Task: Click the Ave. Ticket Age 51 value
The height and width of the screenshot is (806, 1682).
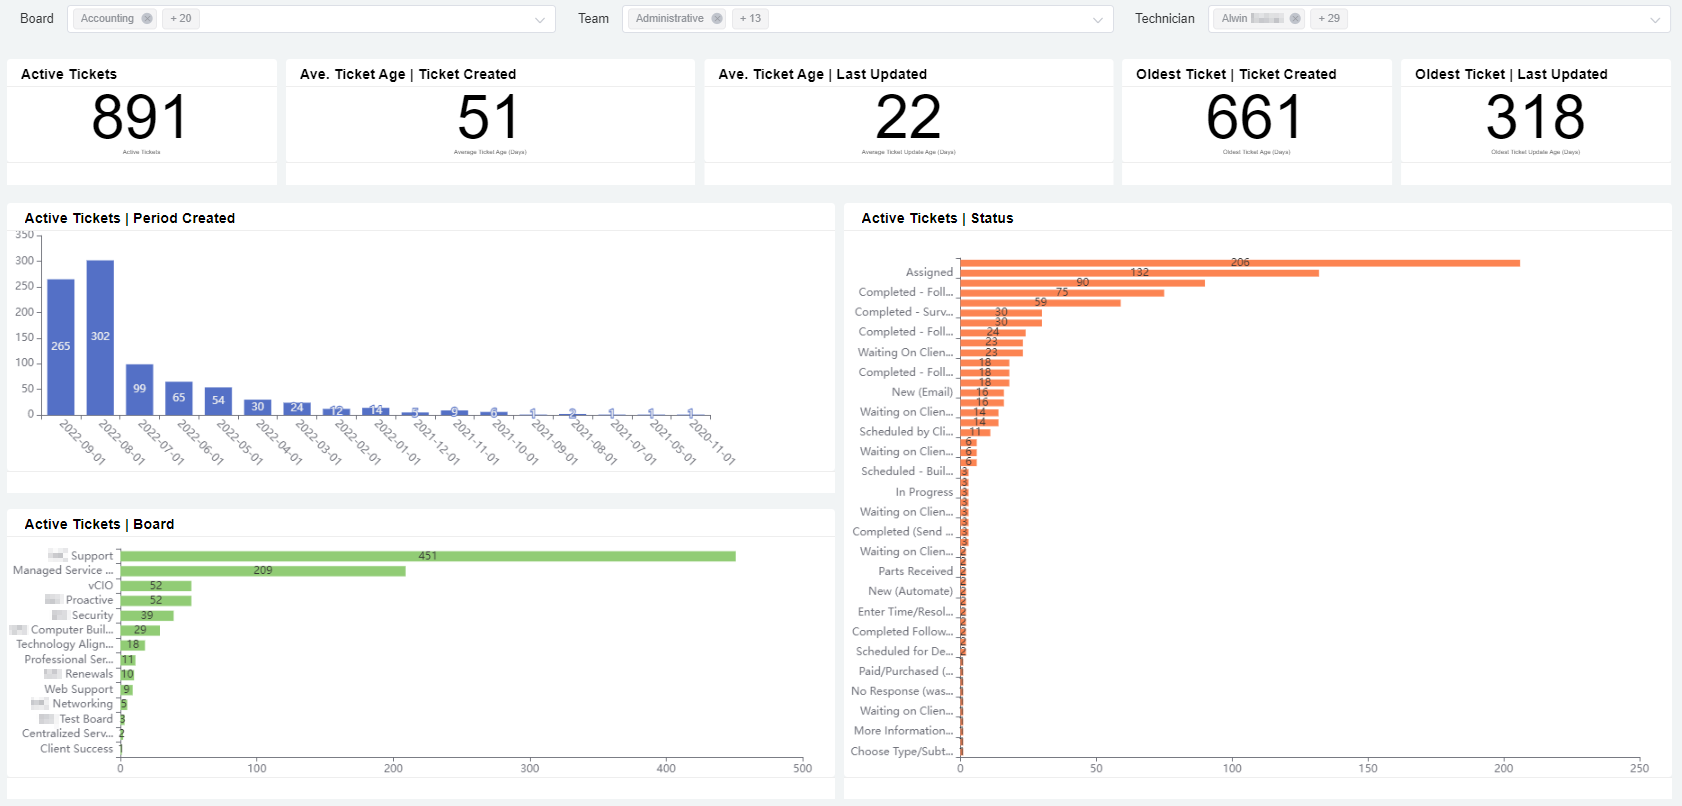Action: [489, 118]
